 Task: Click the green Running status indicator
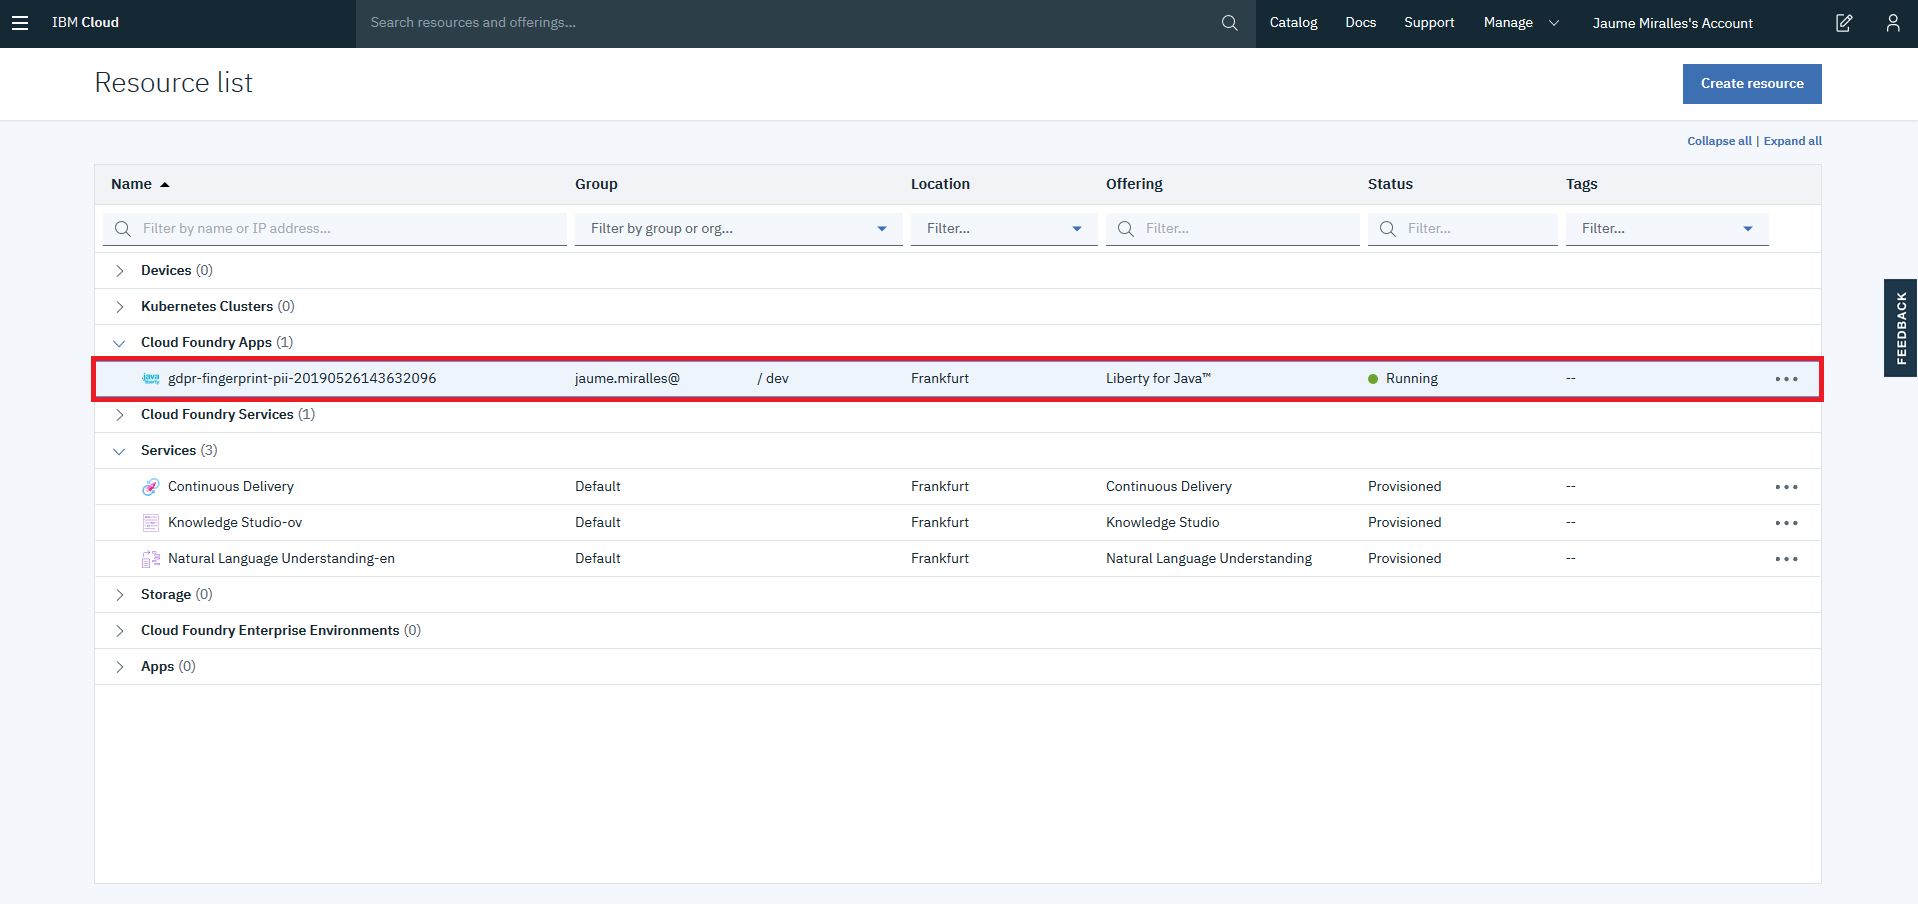[1373, 379]
